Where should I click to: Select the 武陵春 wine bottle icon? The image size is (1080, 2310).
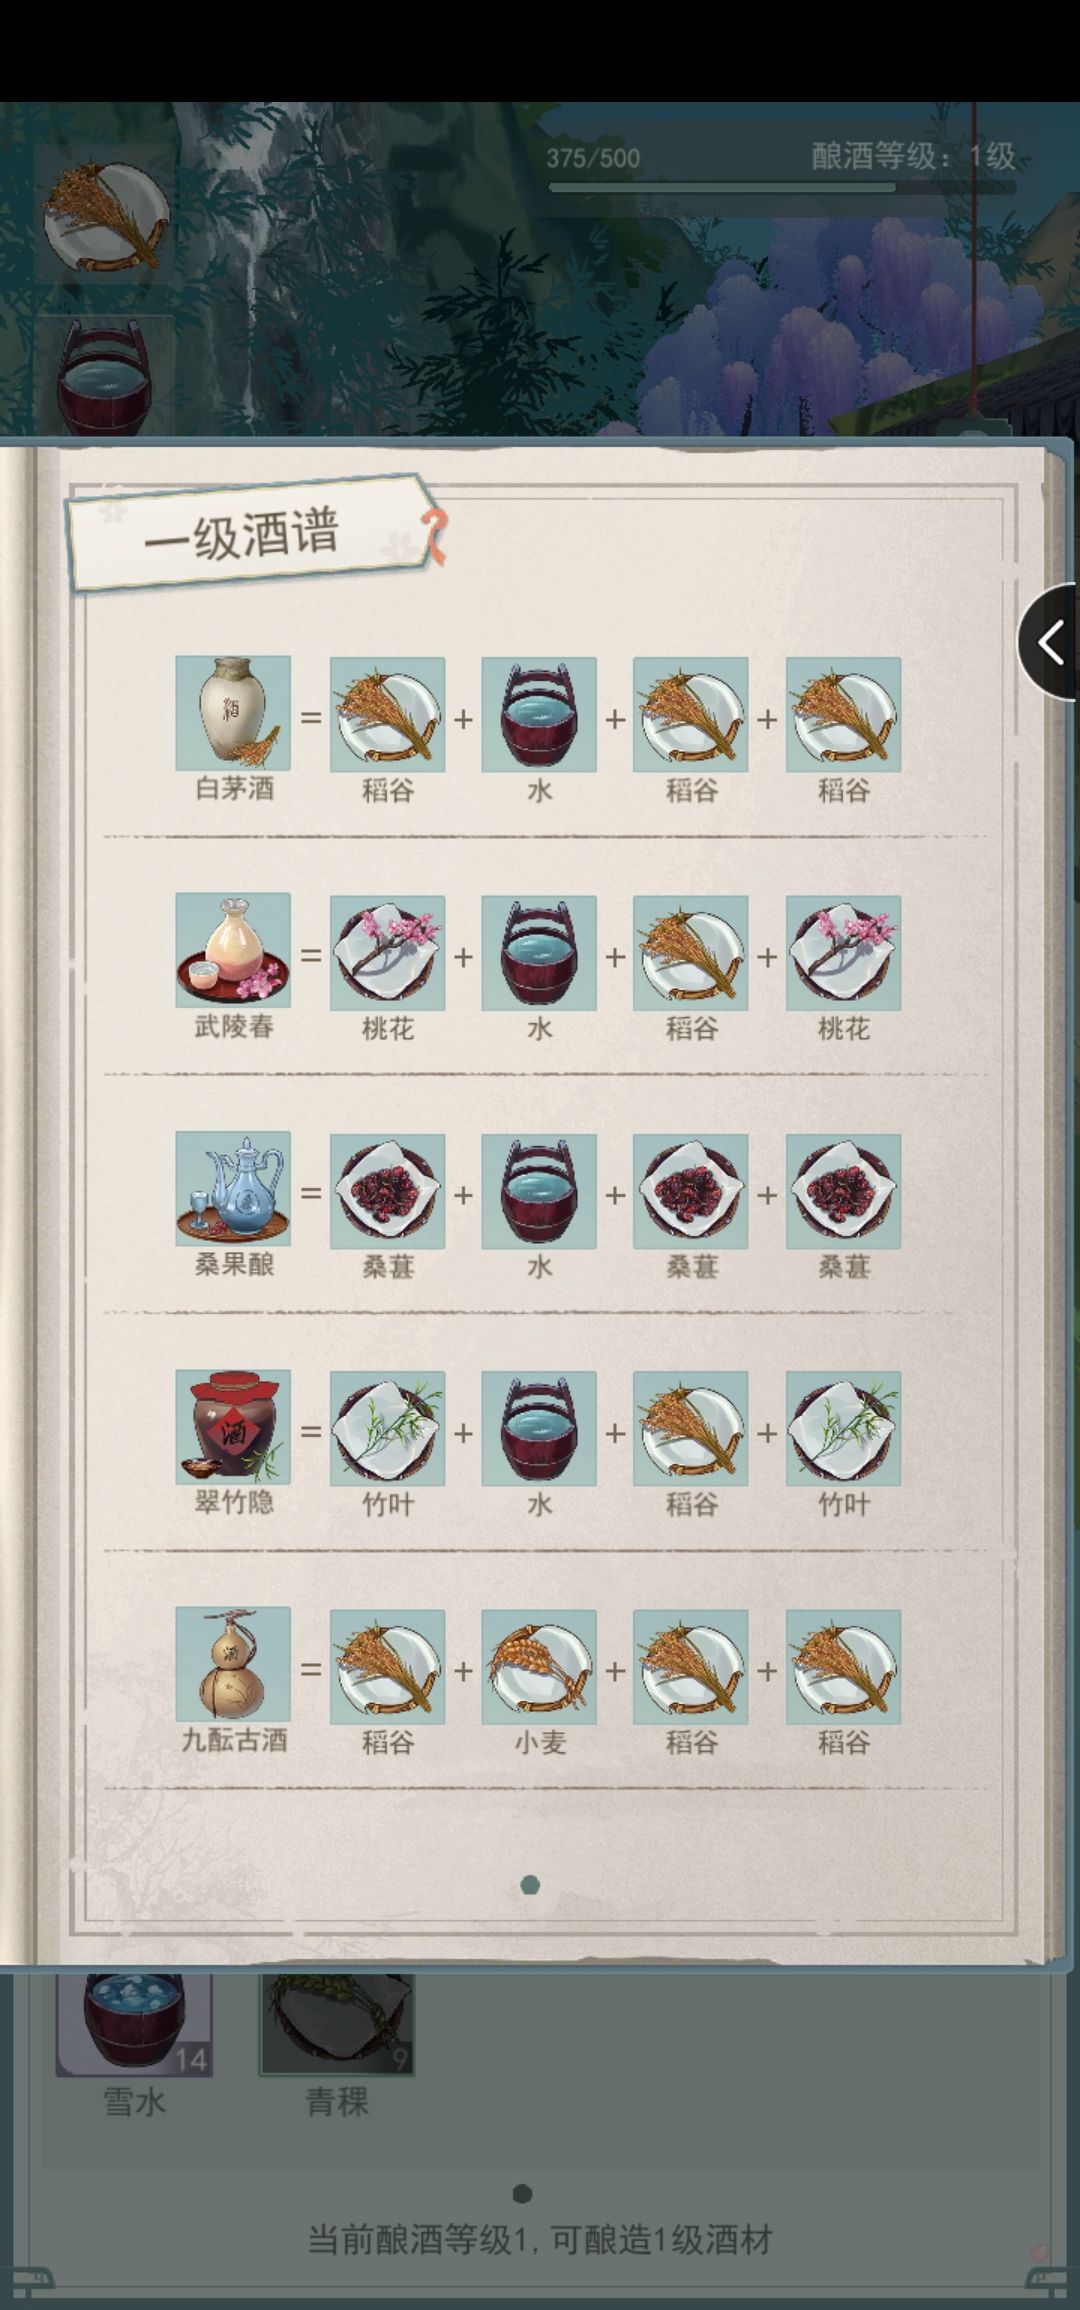[x=233, y=950]
